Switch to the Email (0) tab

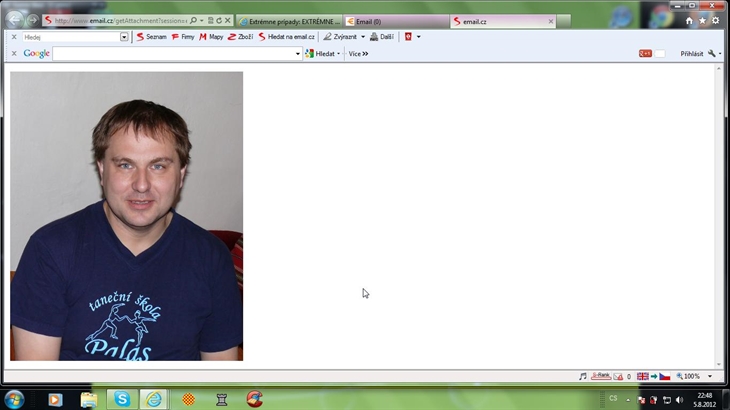pos(396,21)
